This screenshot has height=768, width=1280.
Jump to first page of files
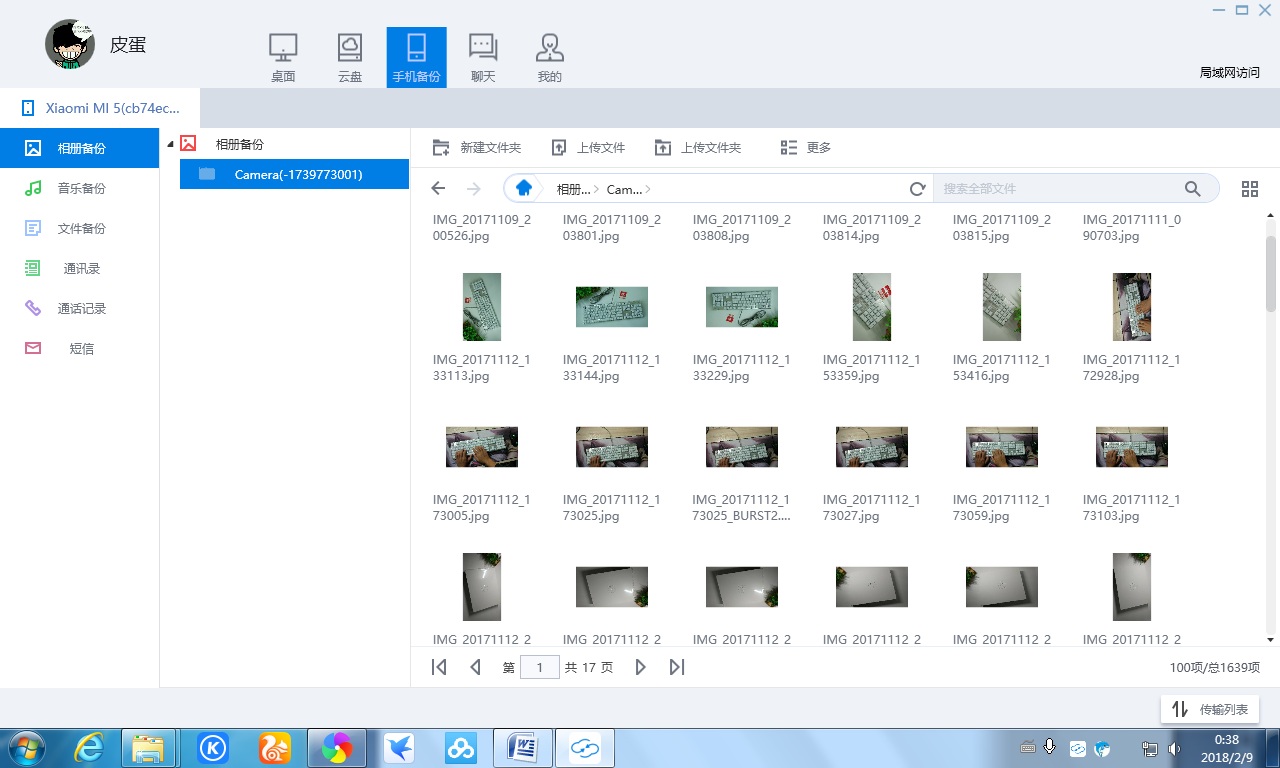coord(439,667)
